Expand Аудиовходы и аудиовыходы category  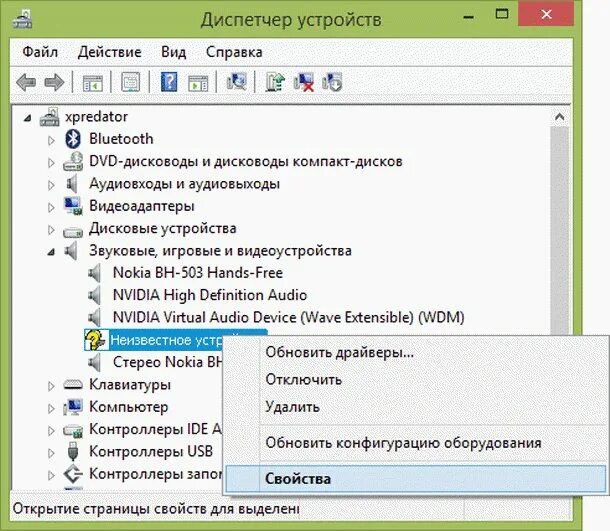(51, 185)
